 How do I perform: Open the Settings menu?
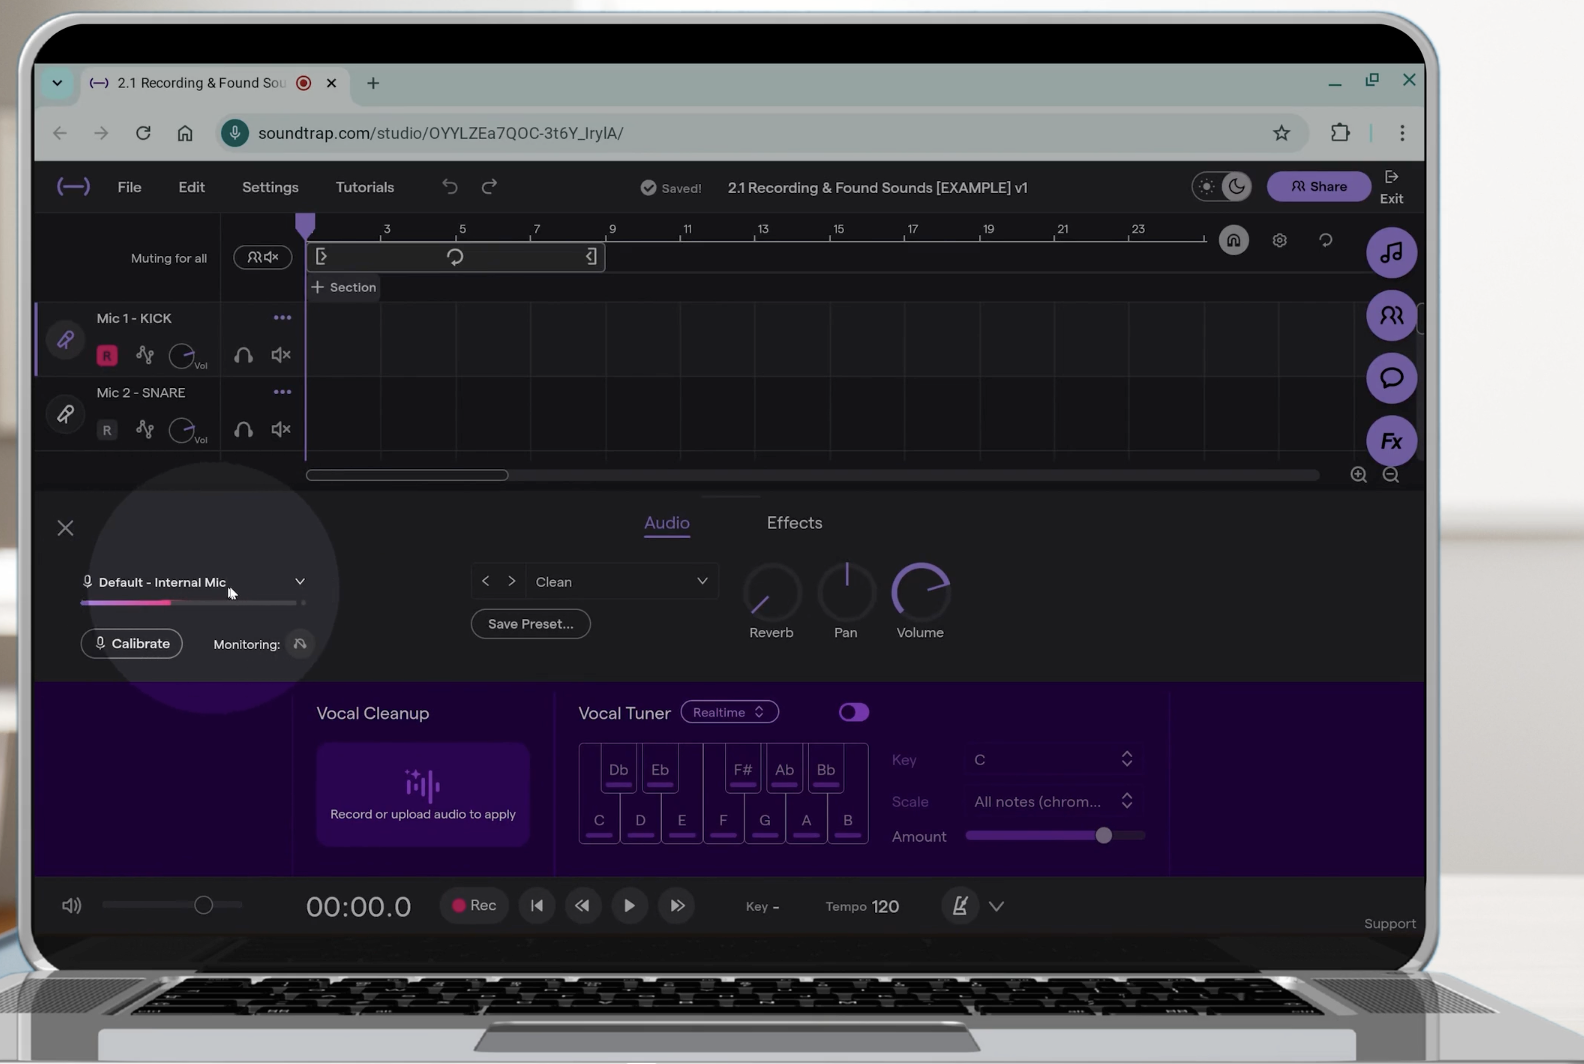(x=270, y=187)
